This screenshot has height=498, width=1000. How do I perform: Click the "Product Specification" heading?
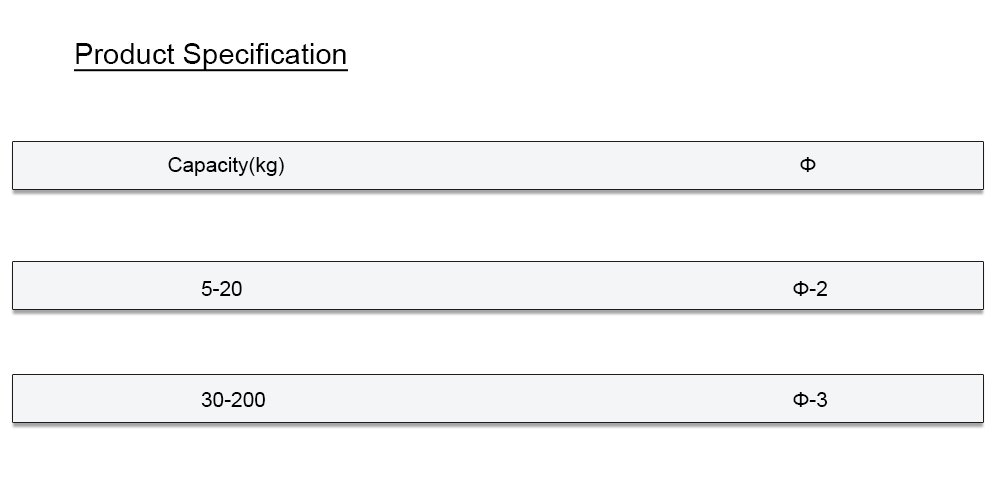[x=211, y=54]
